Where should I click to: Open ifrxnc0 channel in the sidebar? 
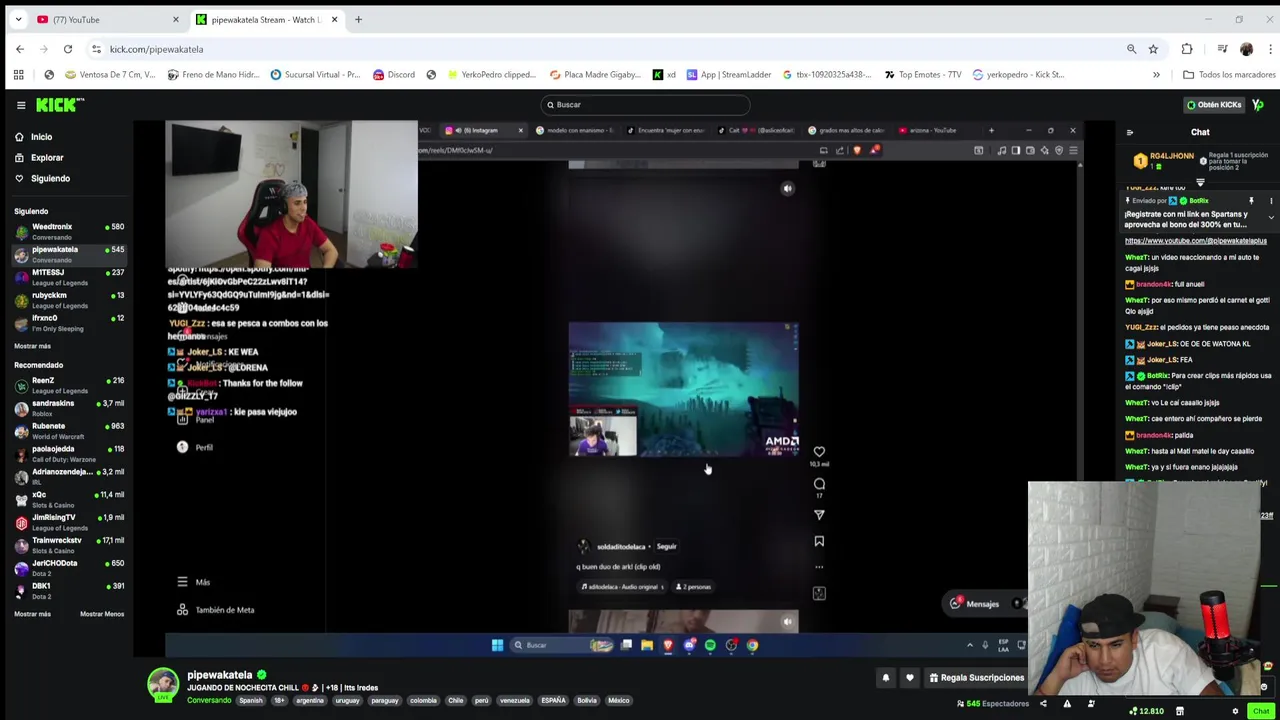click(x=68, y=323)
